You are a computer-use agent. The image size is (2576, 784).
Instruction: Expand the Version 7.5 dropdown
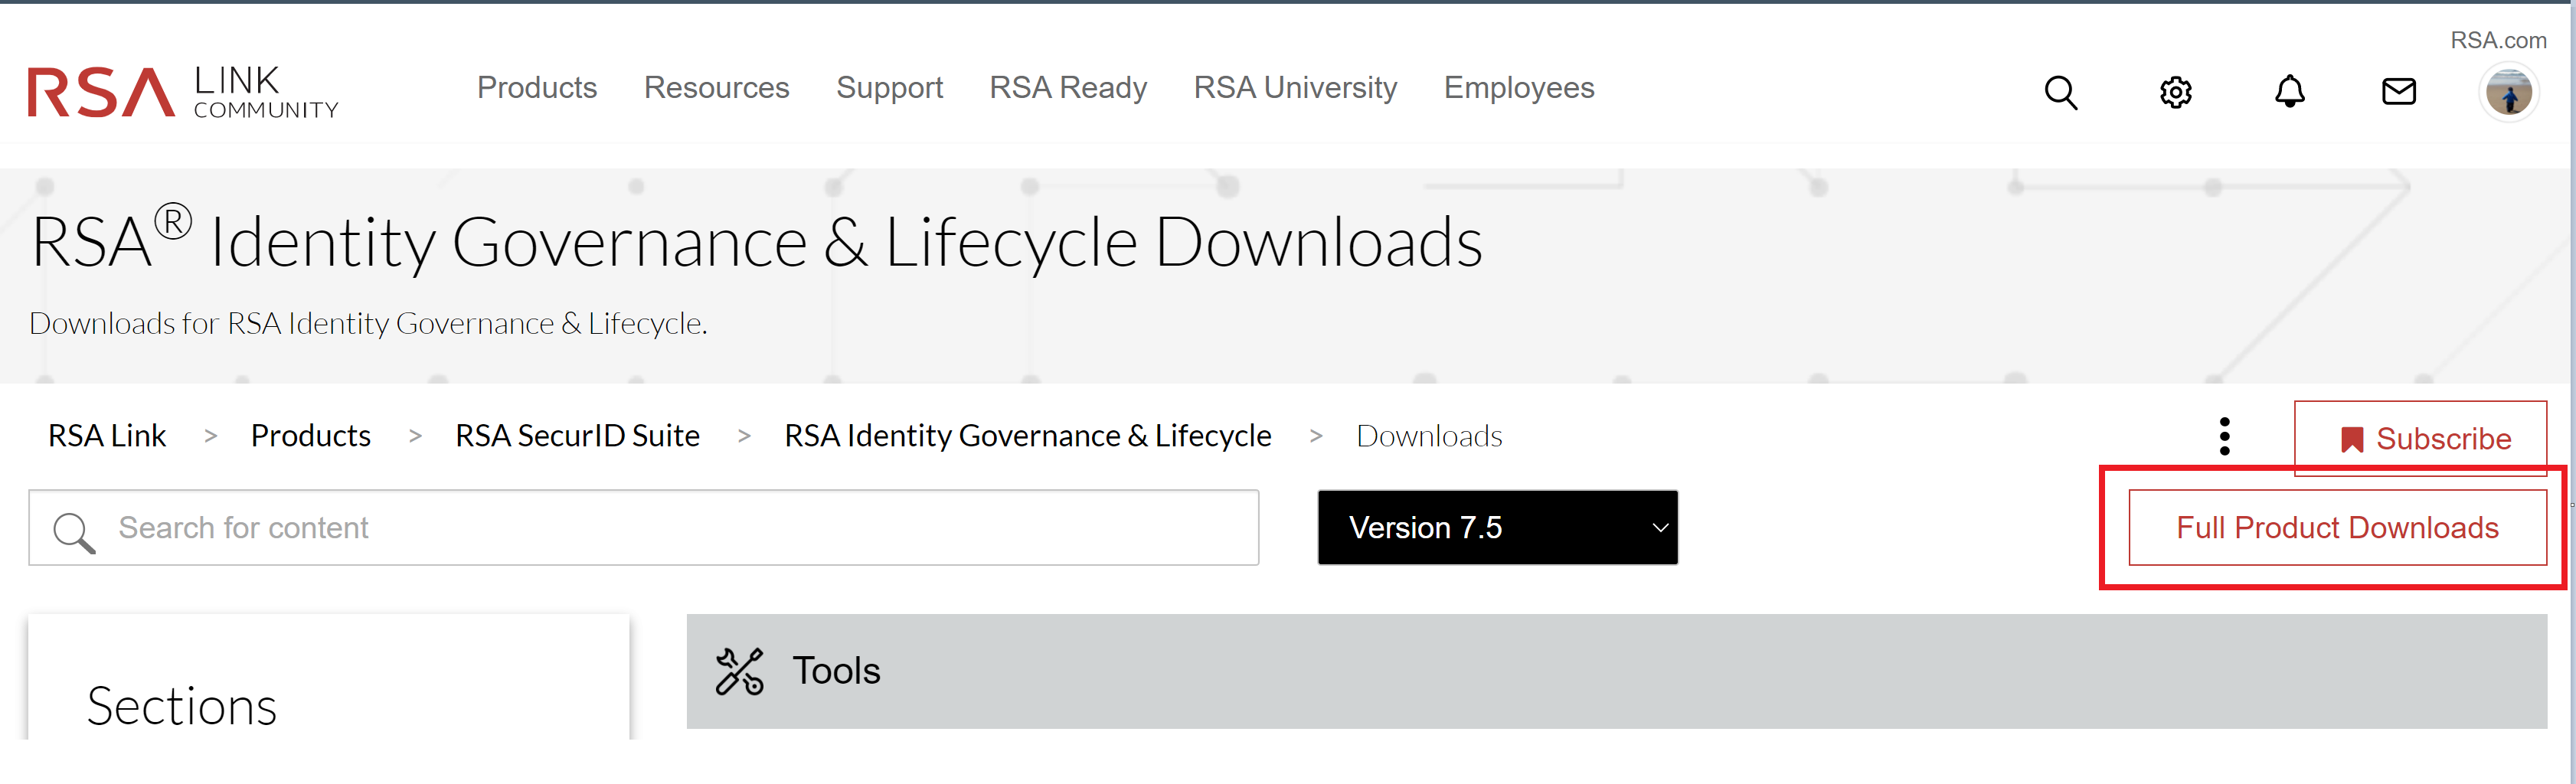(1496, 527)
